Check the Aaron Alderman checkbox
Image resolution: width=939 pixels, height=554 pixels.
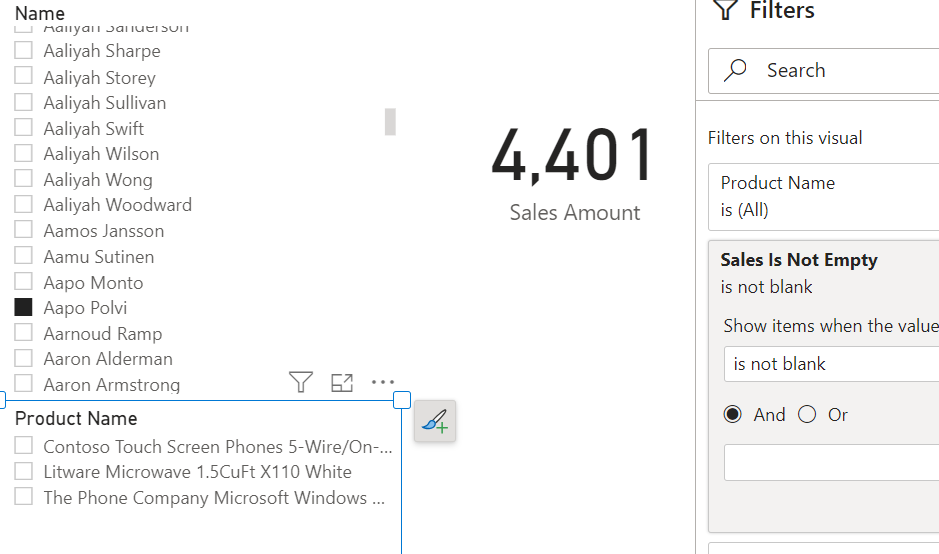point(24,359)
